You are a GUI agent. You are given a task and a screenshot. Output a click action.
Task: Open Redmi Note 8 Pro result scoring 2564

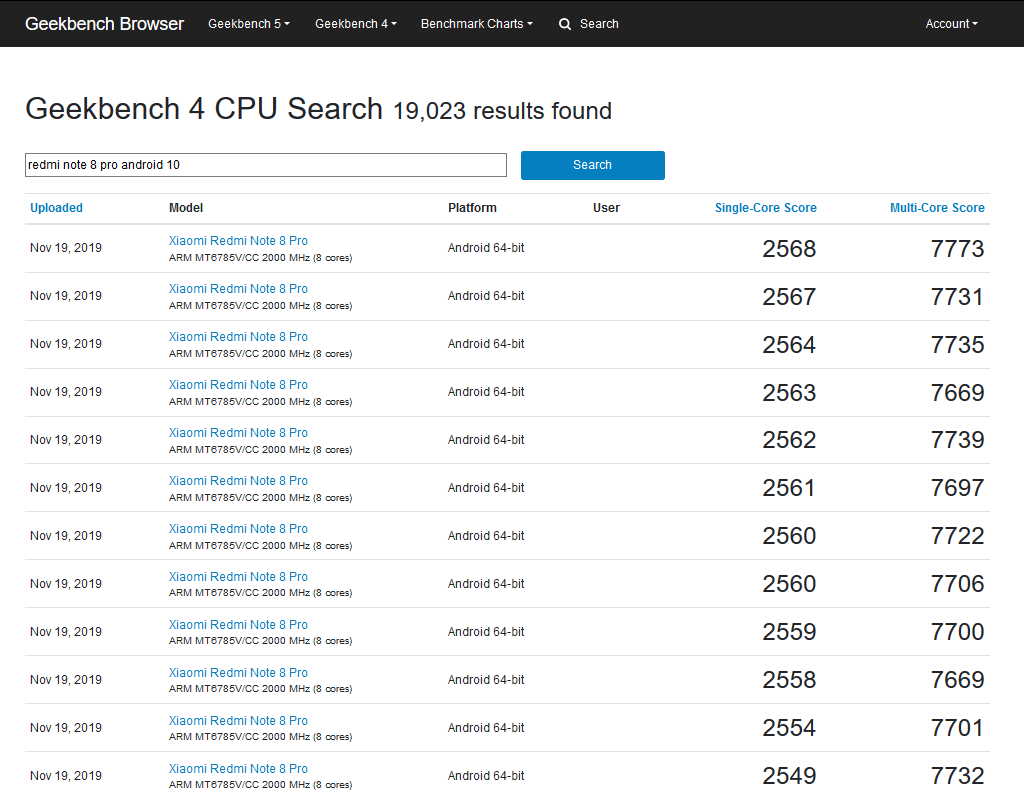238,336
